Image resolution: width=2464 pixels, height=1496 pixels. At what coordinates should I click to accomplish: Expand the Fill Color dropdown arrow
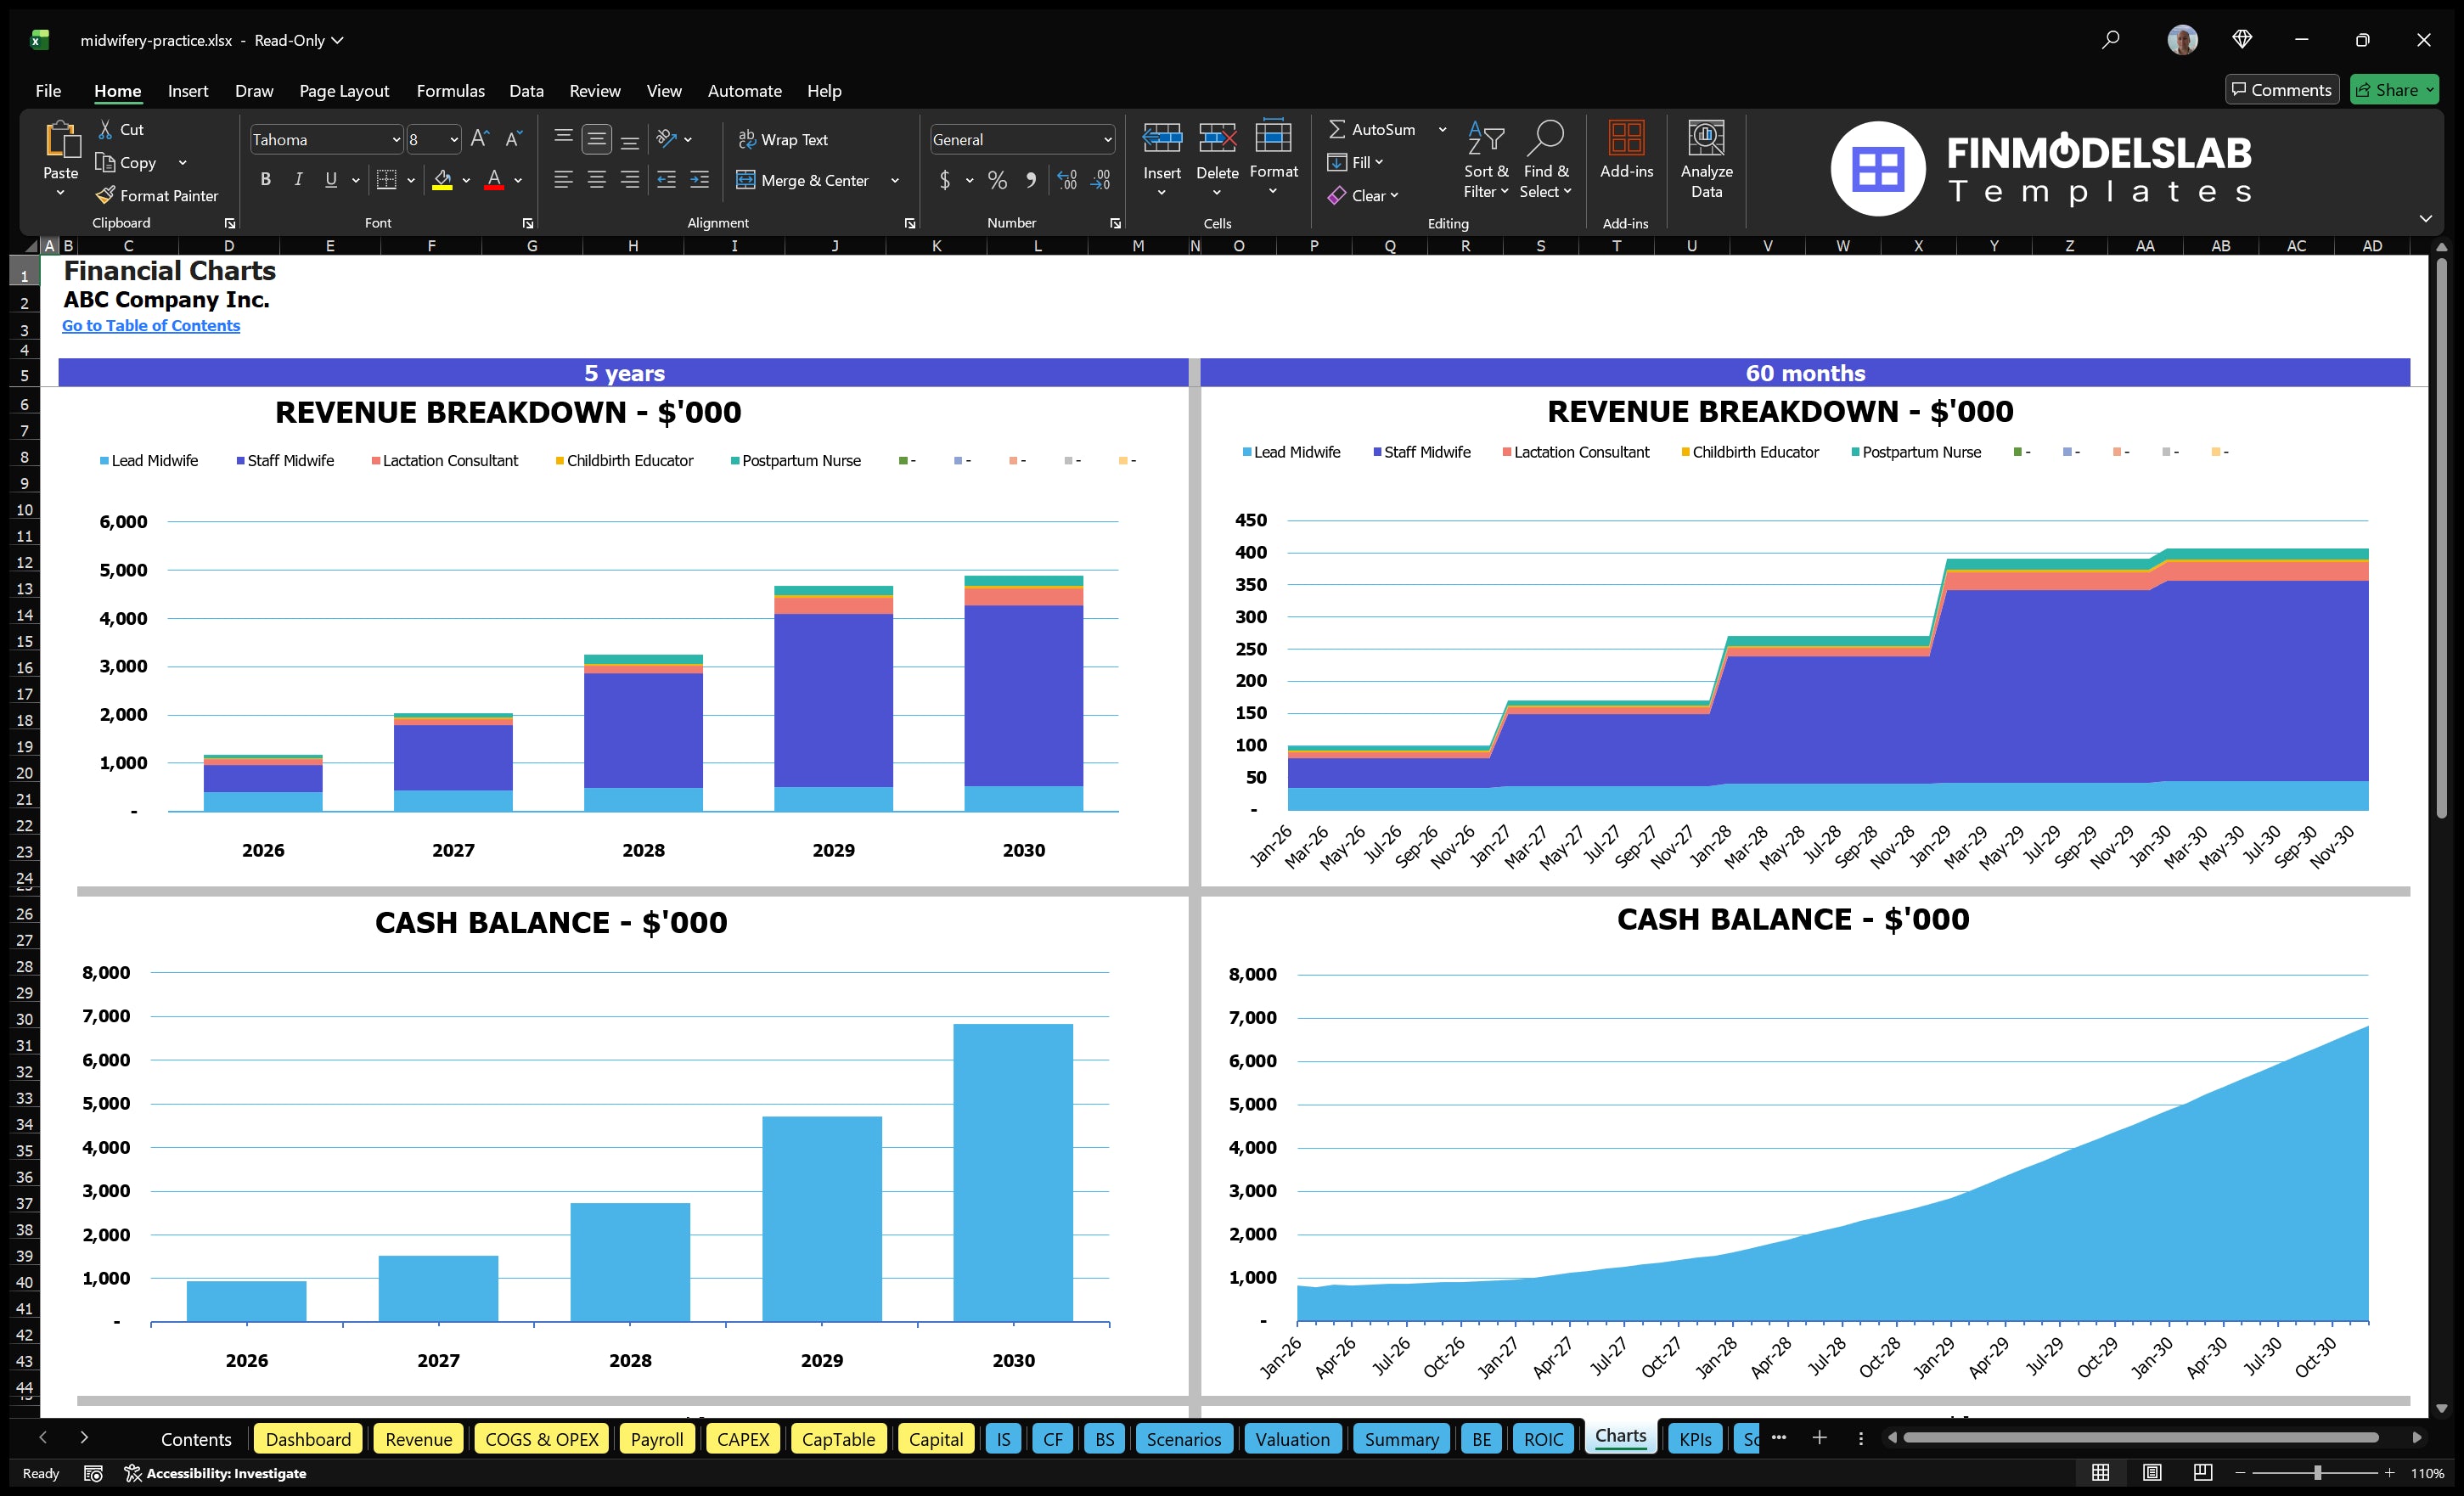[x=466, y=181]
